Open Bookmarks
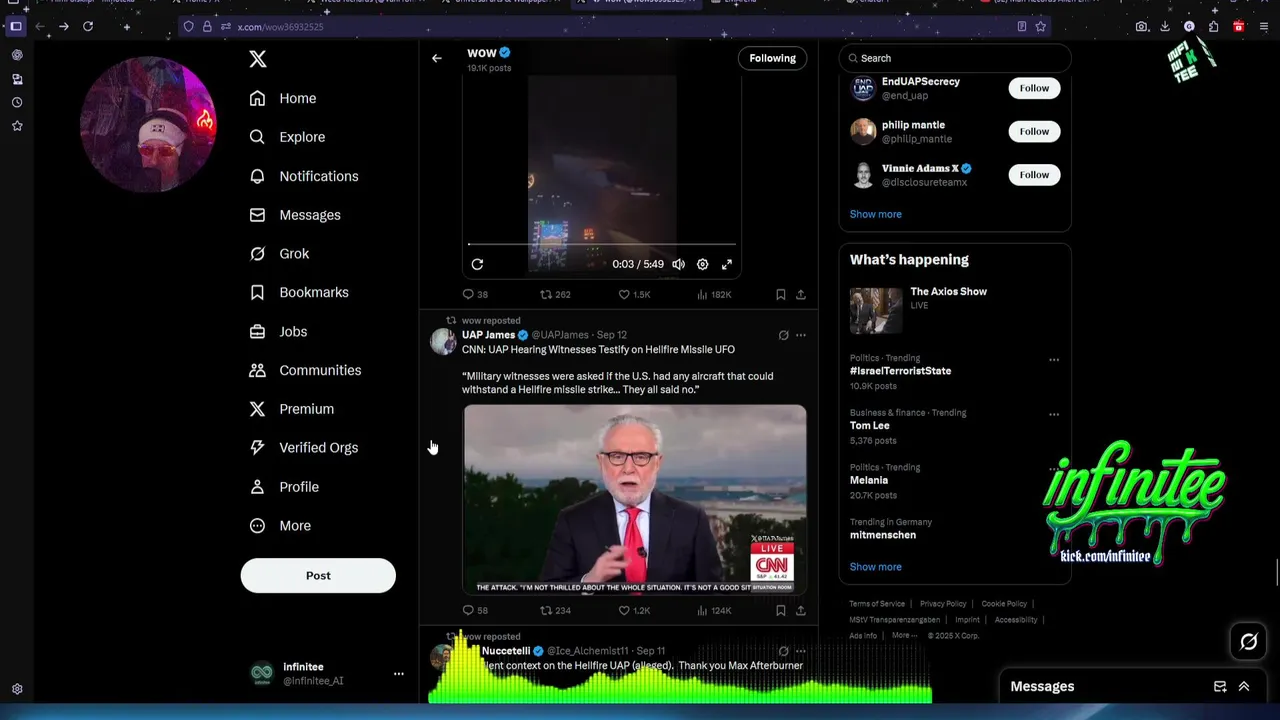 coord(299,292)
